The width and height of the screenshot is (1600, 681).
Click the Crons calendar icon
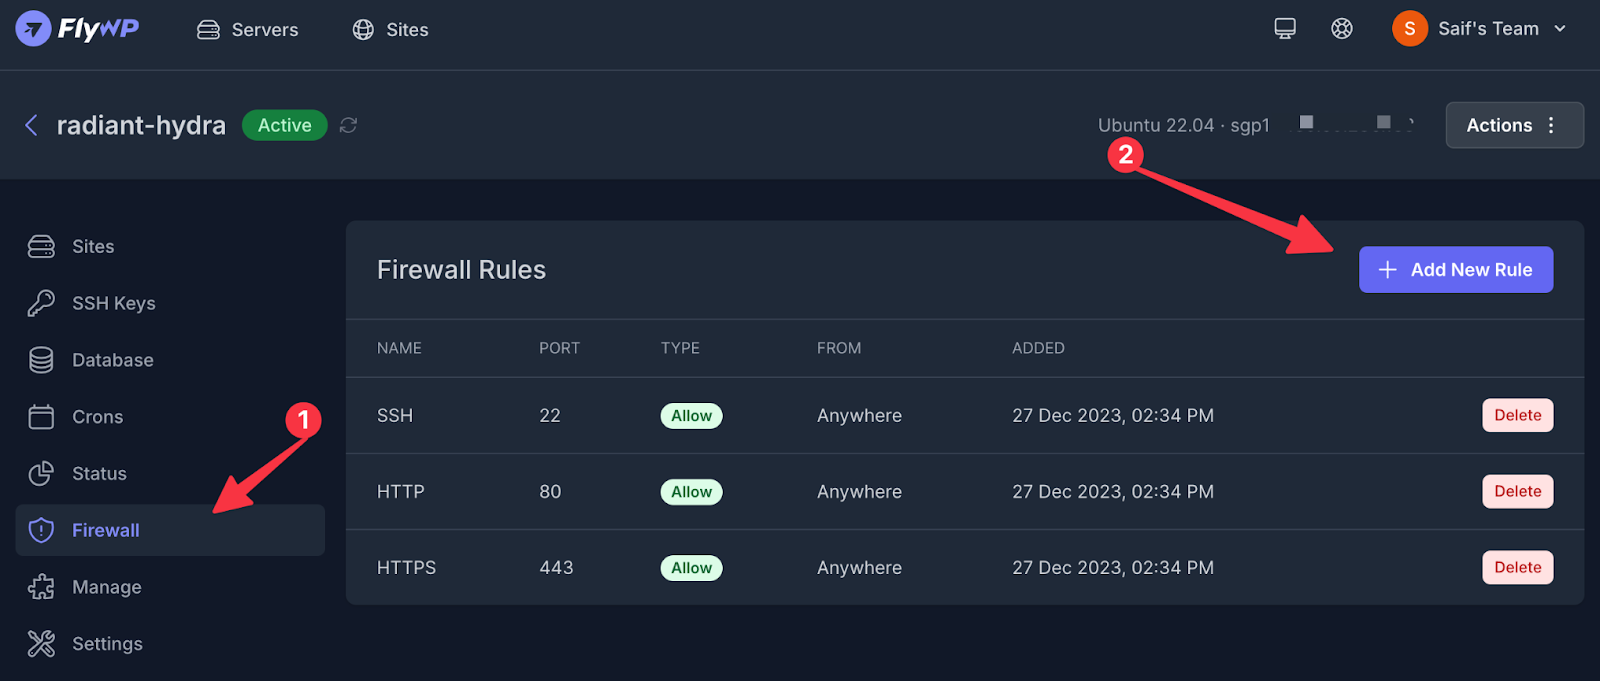pyautogui.click(x=41, y=417)
